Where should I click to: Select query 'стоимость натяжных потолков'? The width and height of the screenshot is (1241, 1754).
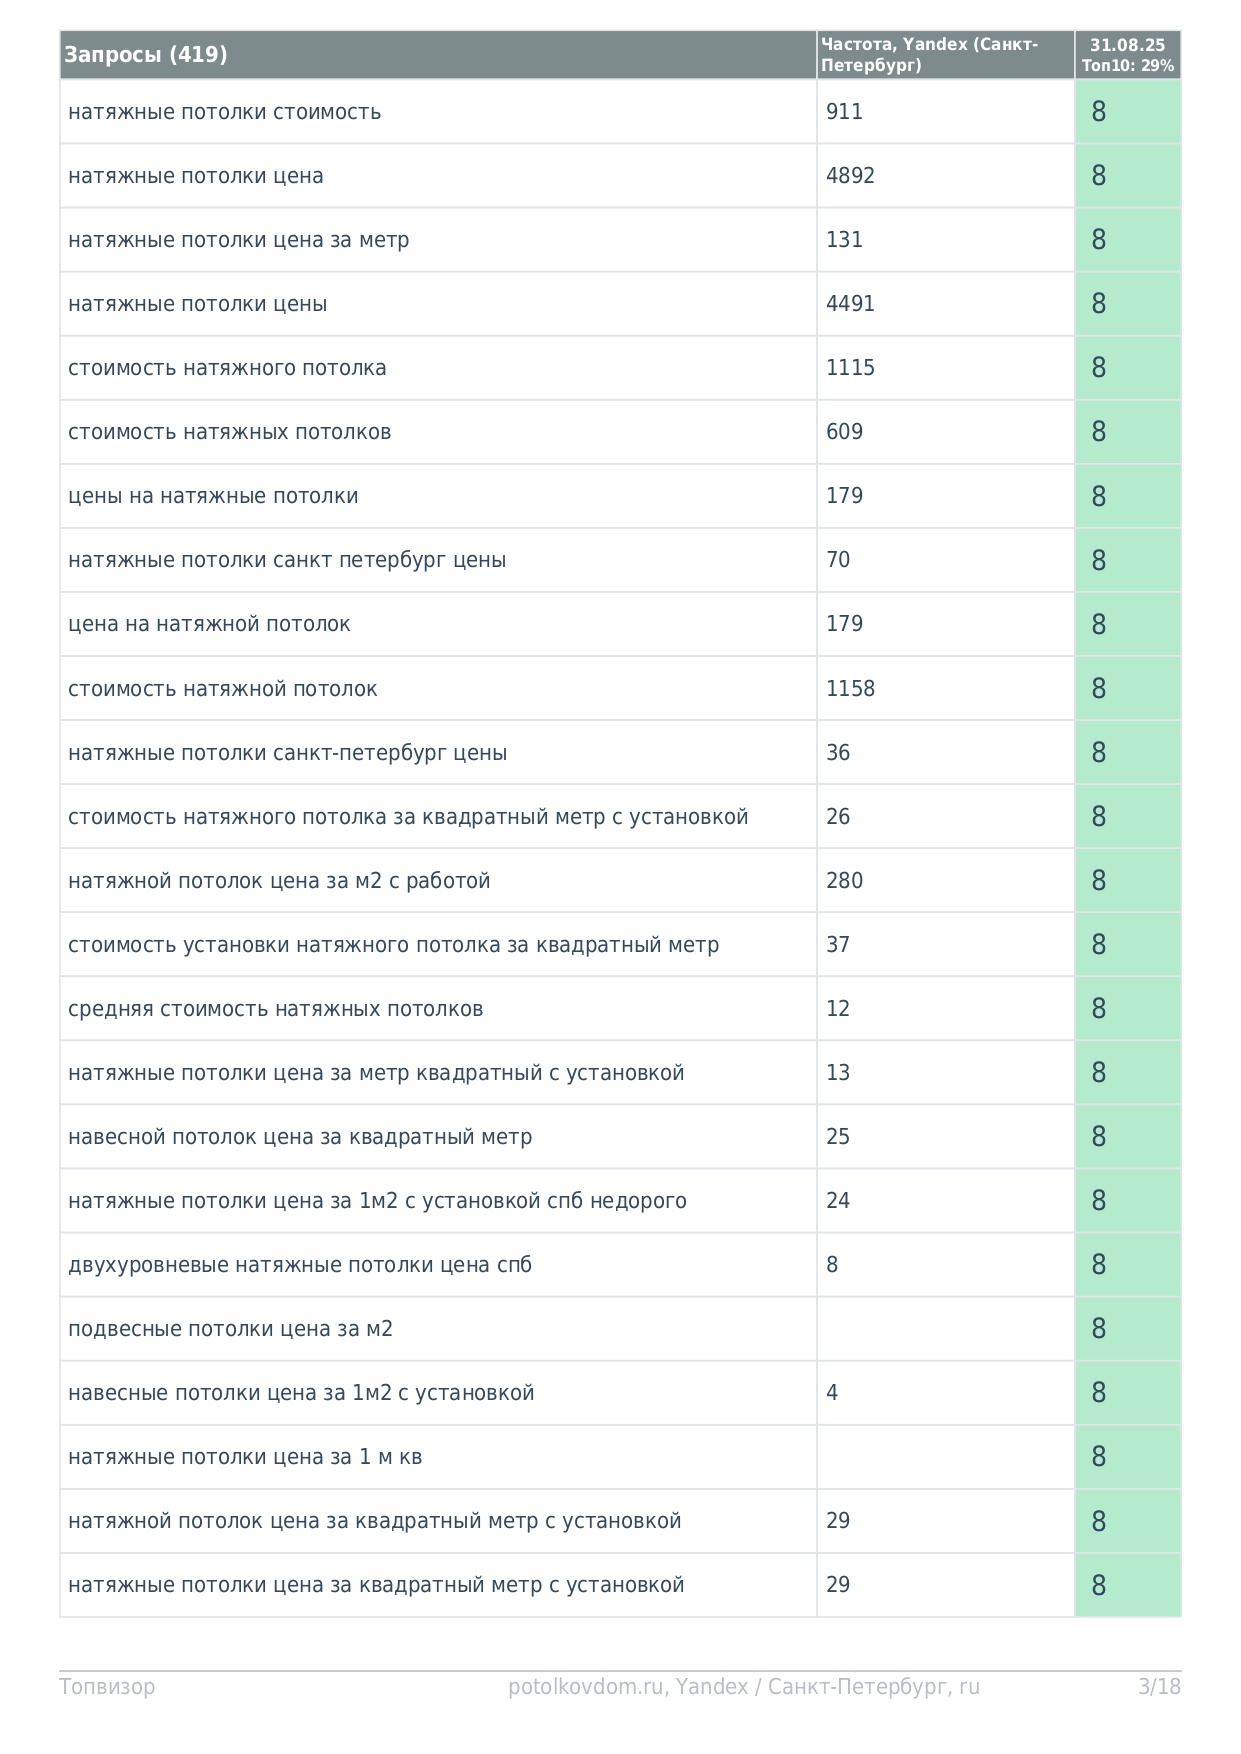click(230, 432)
